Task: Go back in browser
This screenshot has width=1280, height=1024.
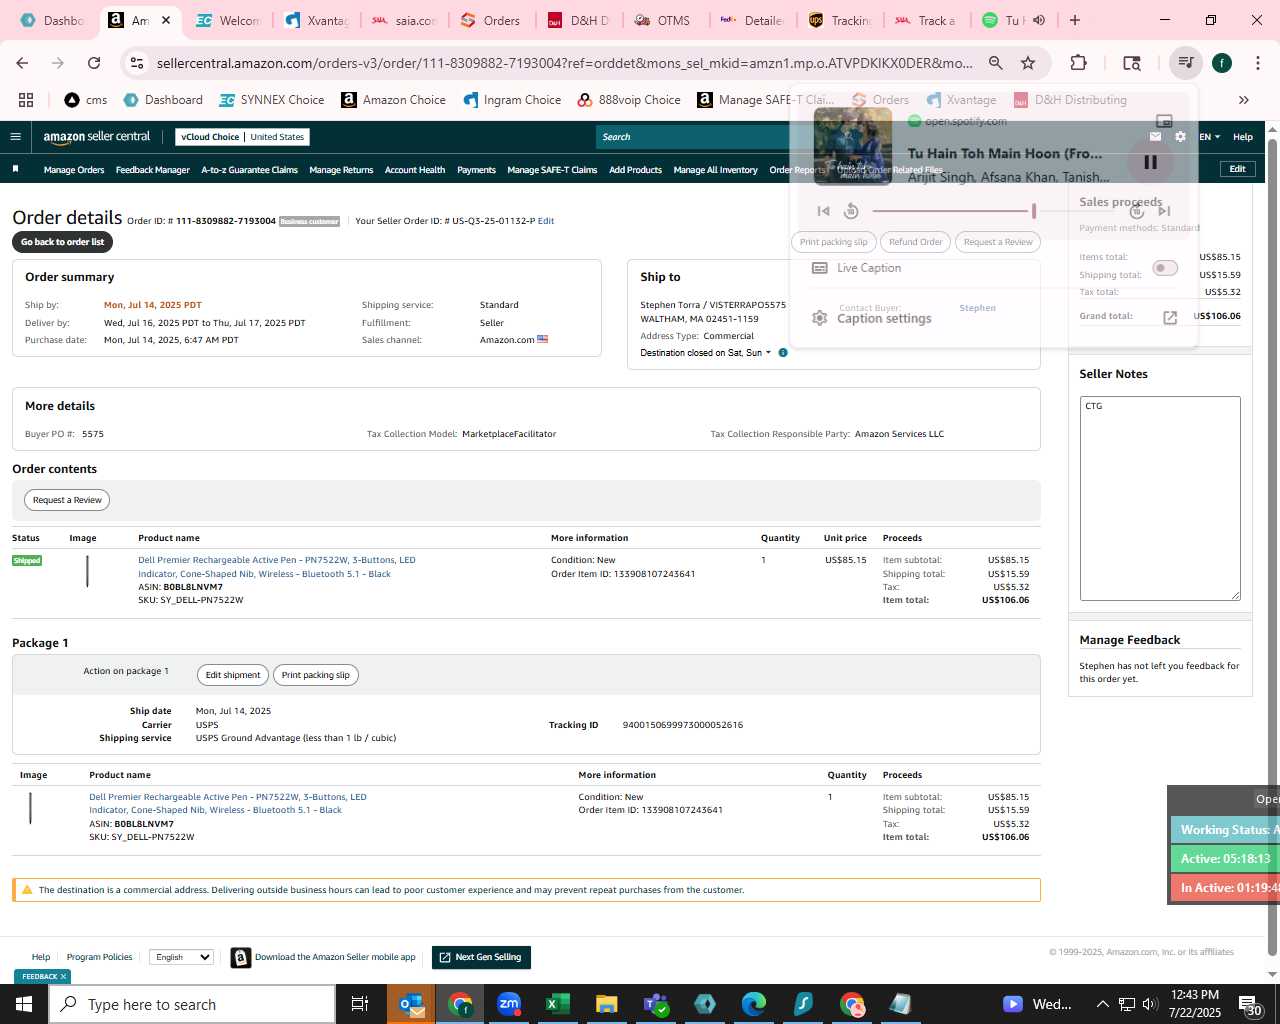Action: click(22, 63)
